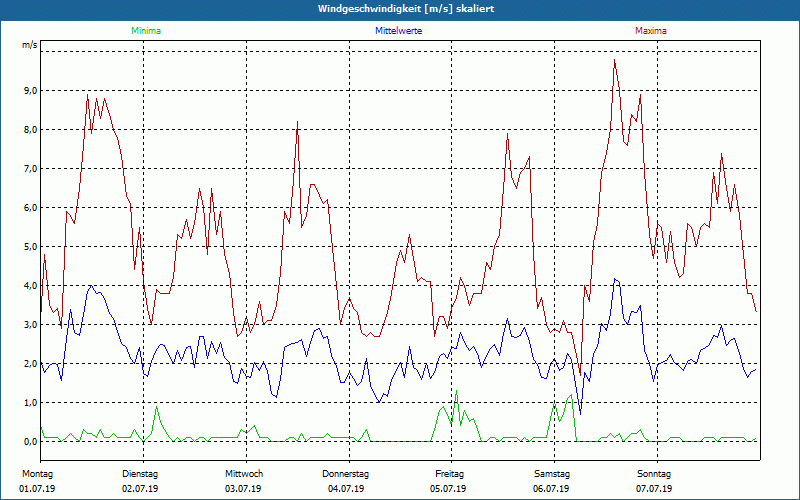Click the '06.07.19' date label

(x=551, y=489)
